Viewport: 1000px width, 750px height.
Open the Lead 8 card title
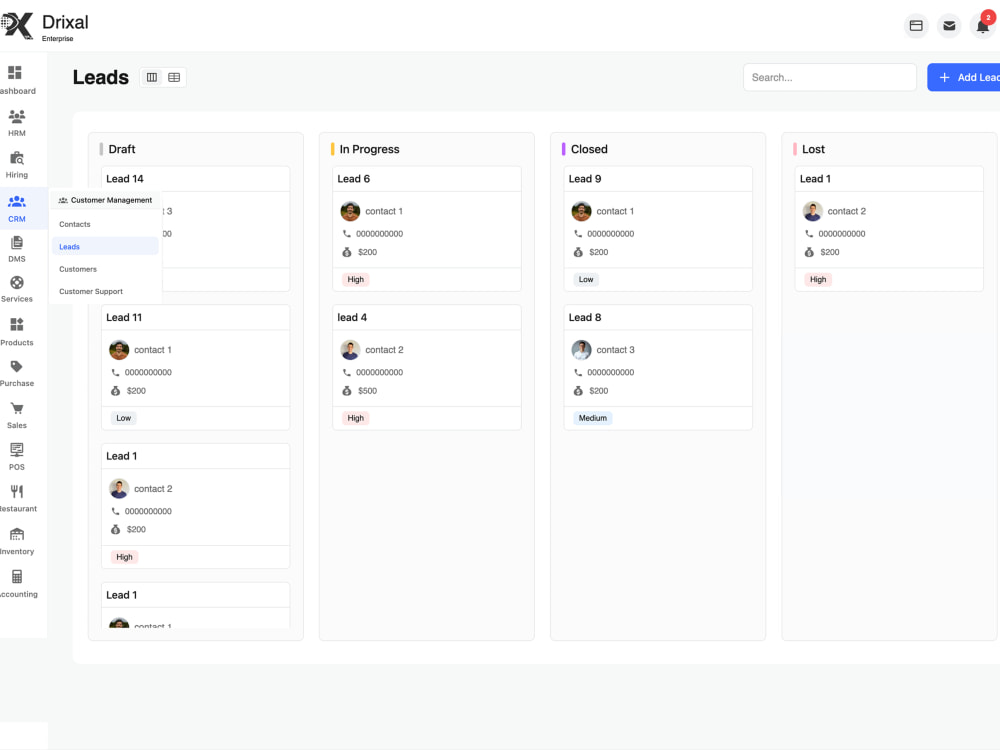(x=585, y=318)
